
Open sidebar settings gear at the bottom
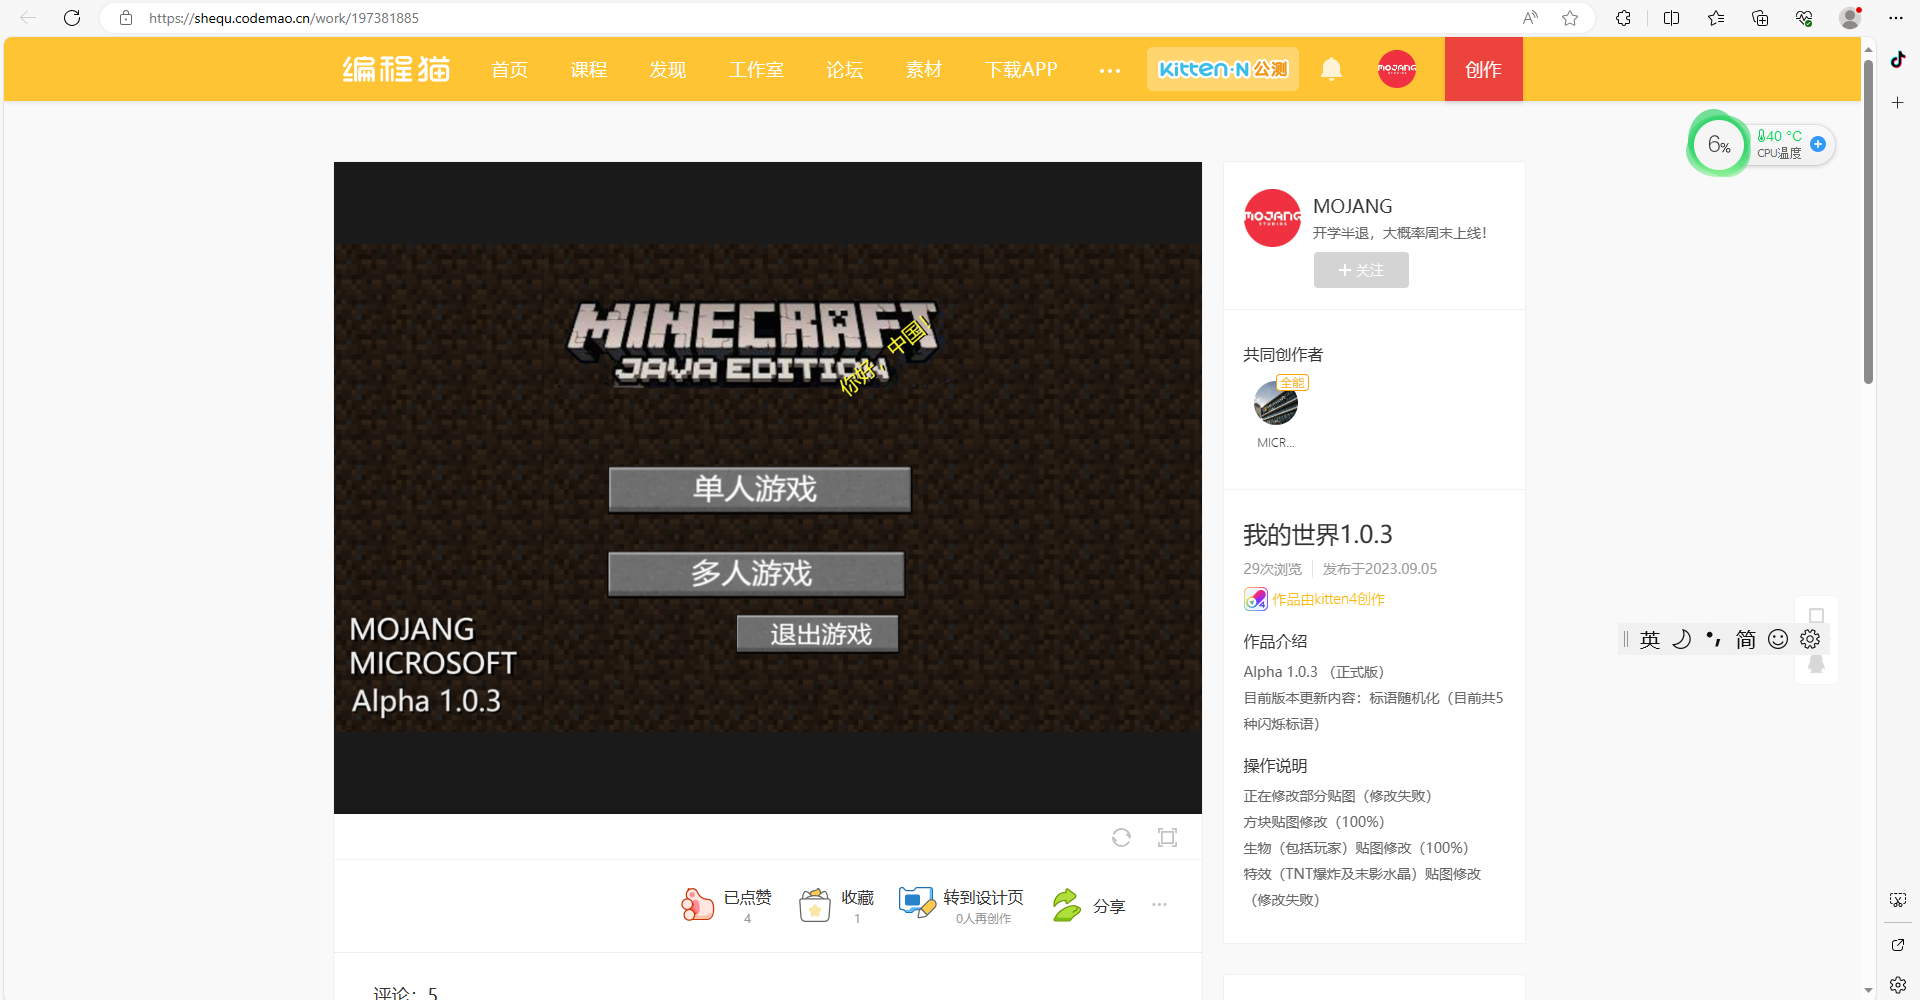point(1897,985)
